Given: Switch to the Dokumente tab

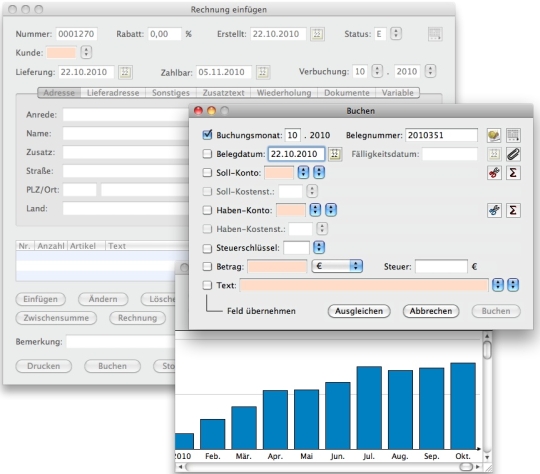Looking at the screenshot, I should (x=346, y=93).
